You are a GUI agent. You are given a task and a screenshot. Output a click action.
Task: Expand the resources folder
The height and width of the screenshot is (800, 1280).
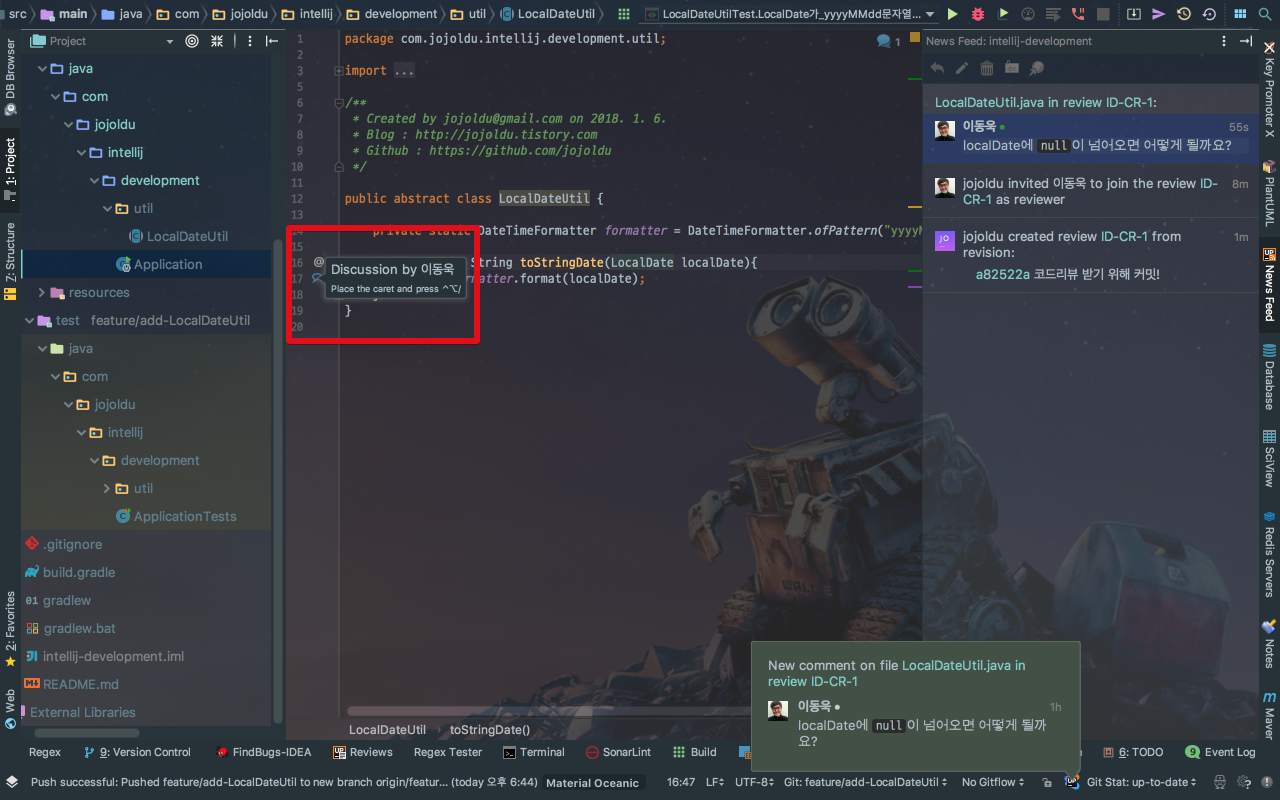pyautogui.click(x=42, y=292)
